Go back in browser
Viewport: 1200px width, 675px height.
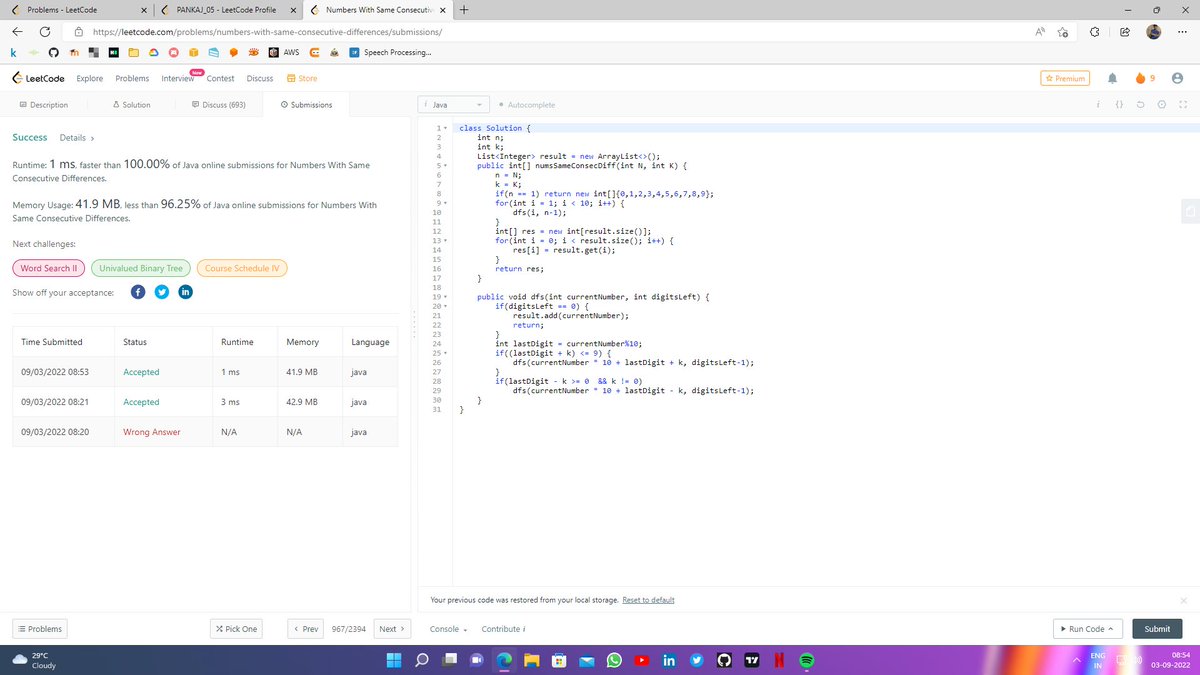[17, 32]
